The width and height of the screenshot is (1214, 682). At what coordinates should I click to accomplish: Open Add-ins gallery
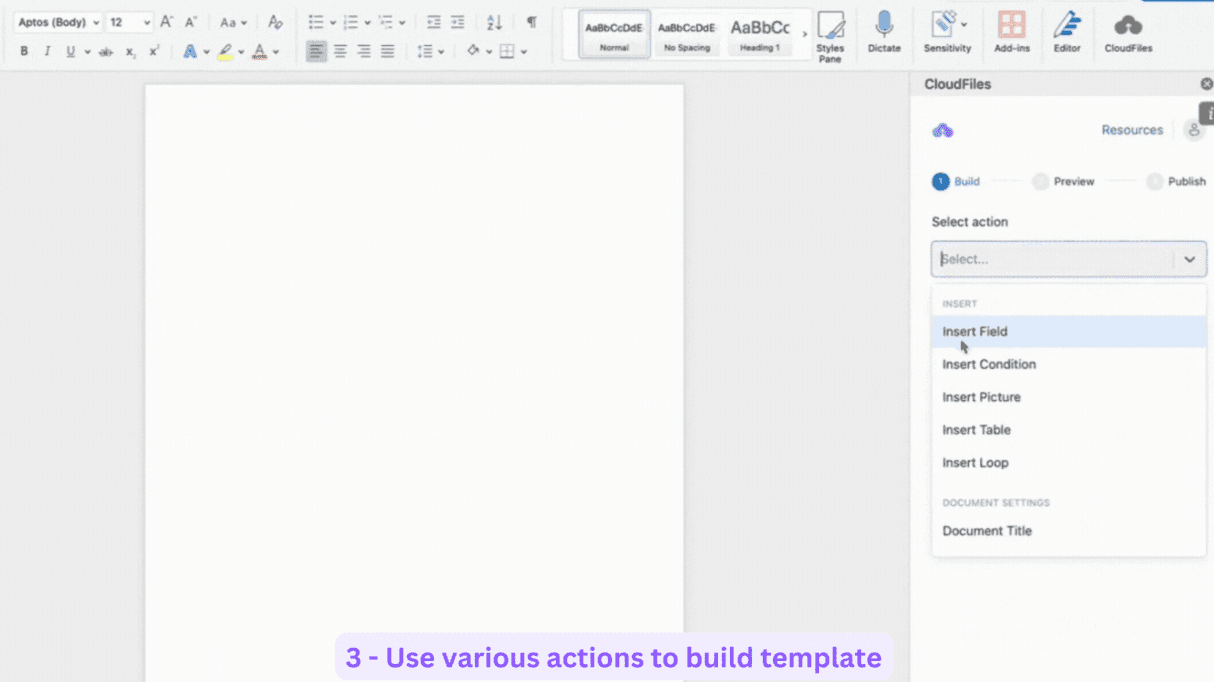[1012, 33]
